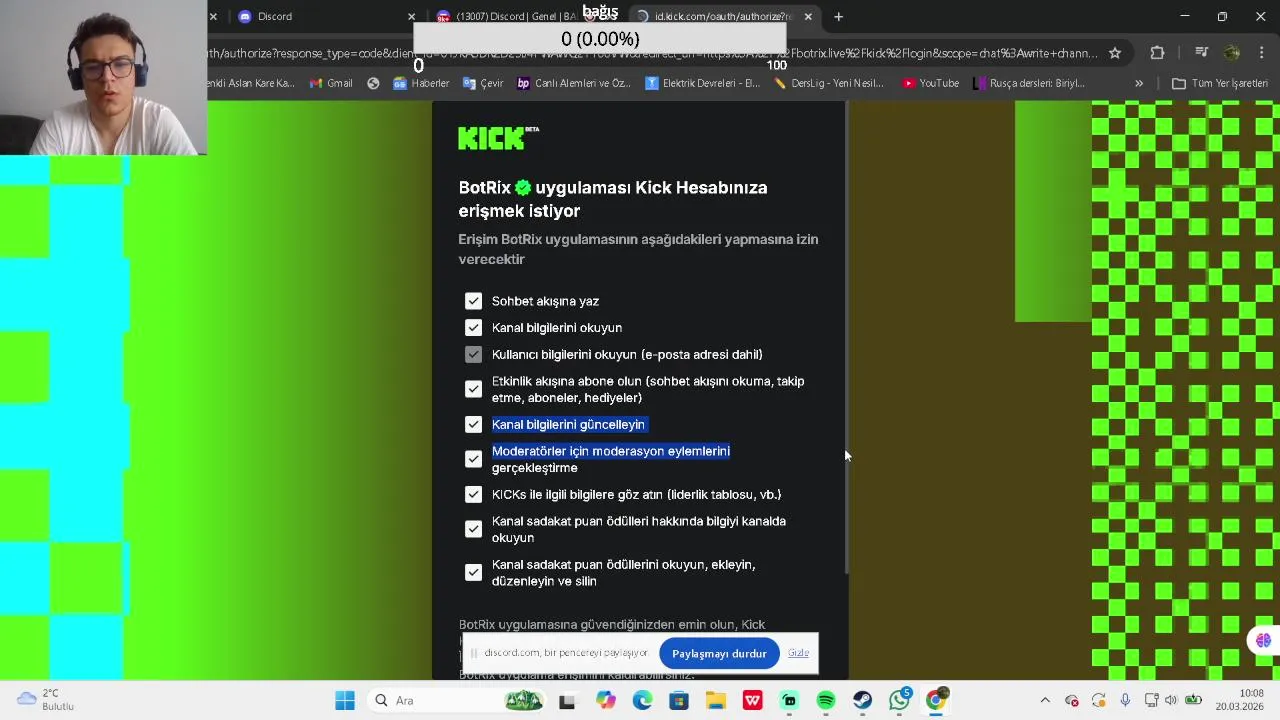
Task: Open Çevir bookmark
Action: click(x=483, y=83)
